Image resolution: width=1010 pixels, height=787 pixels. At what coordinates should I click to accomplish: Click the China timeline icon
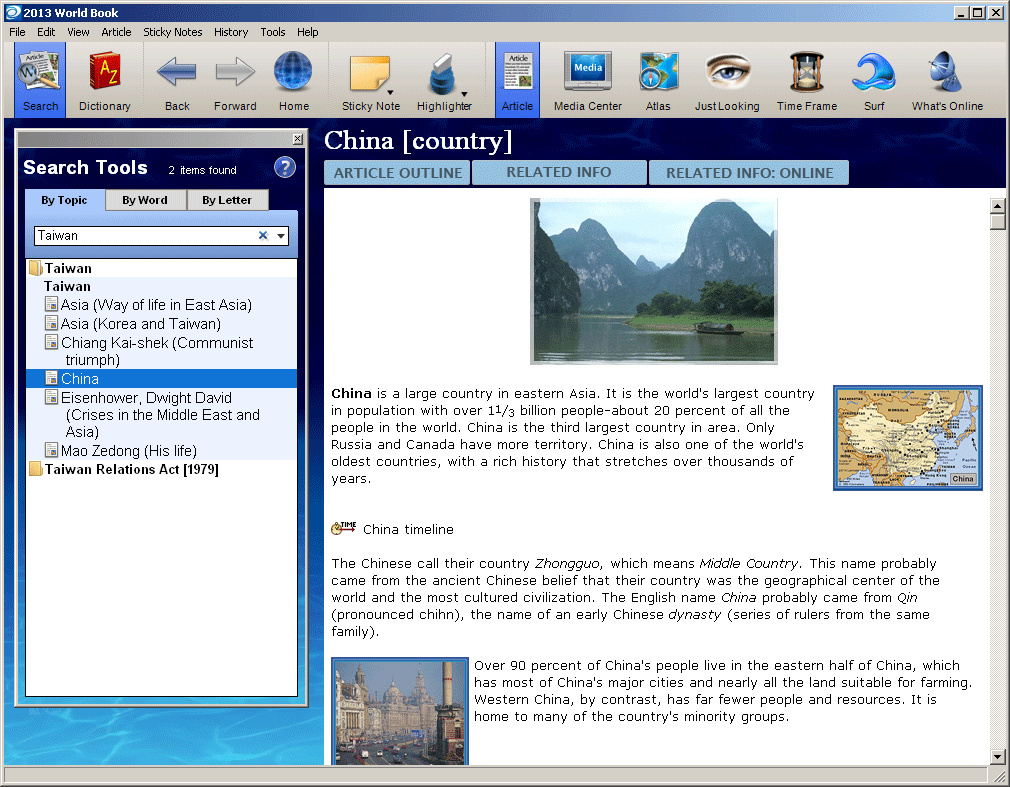[x=343, y=529]
